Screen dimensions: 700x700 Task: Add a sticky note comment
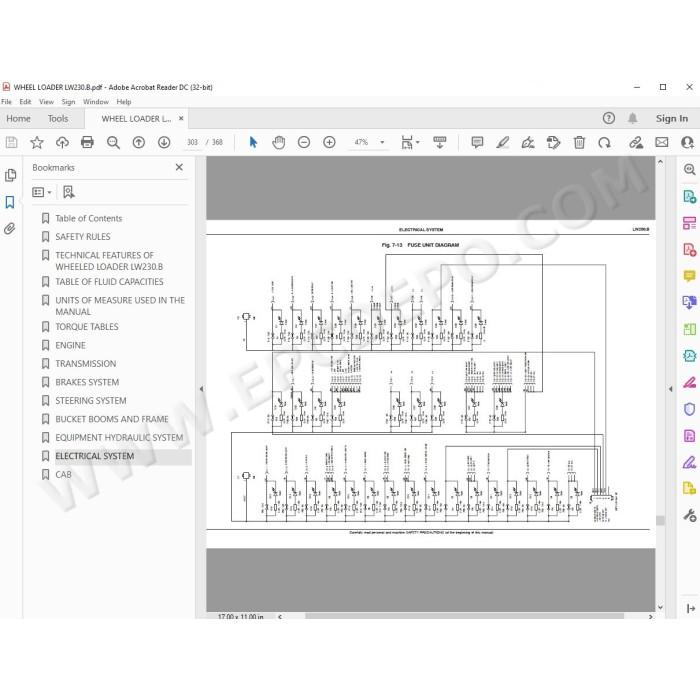click(x=477, y=142)
